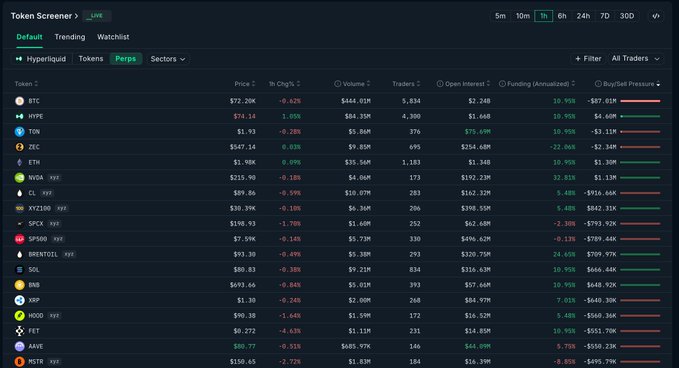
Task: Click the SP500 token icon
Action: (19, 239)
